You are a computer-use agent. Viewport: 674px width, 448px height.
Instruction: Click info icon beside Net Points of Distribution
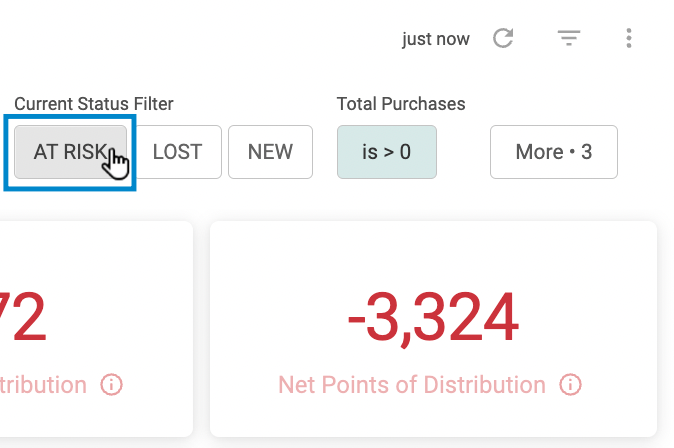tap(570, 384)
